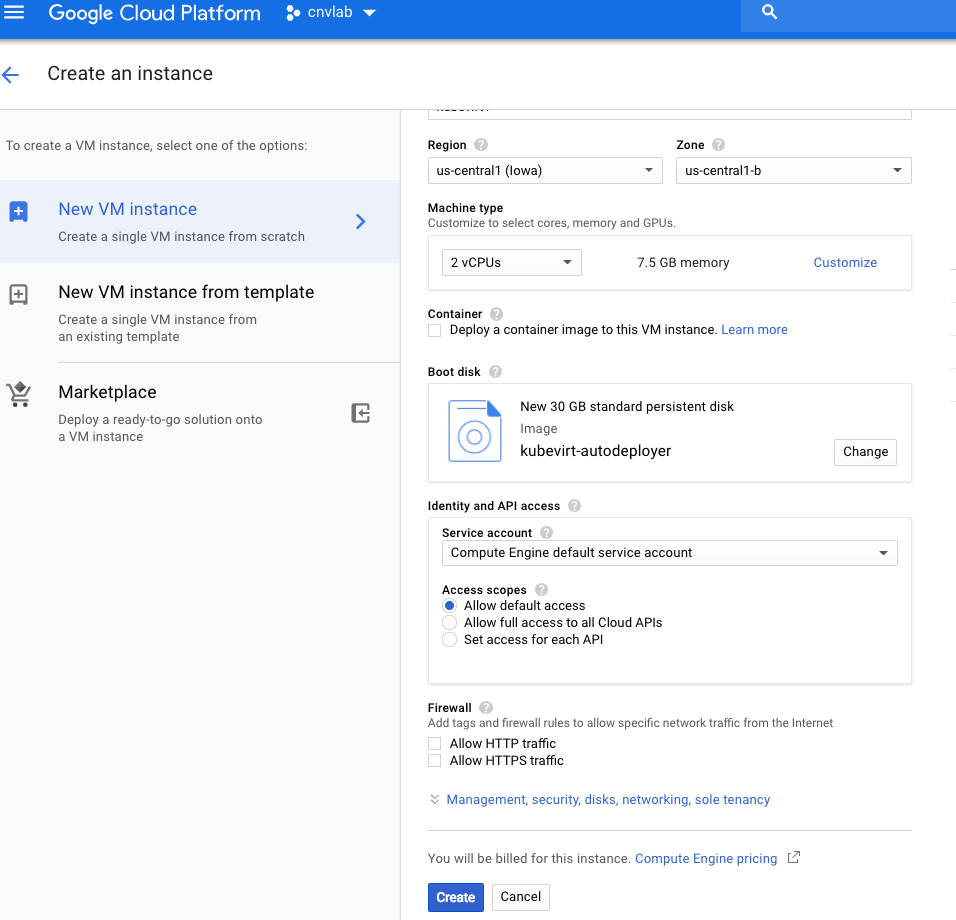The width and height of the screenshot is (956, 920).
Task: Click Change boot disk button
Action: (865, 452)
